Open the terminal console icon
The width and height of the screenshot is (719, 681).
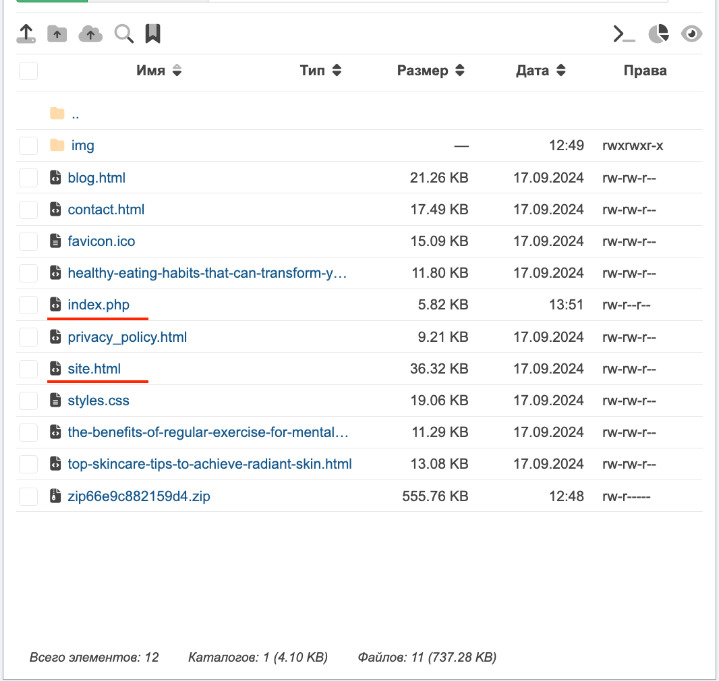624,34
